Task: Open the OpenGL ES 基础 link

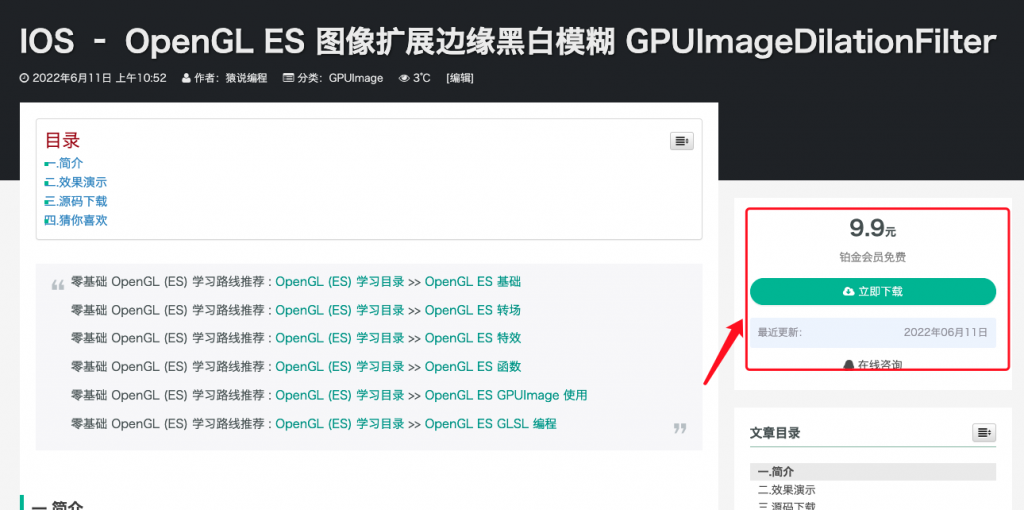Action: click(473, 281)
